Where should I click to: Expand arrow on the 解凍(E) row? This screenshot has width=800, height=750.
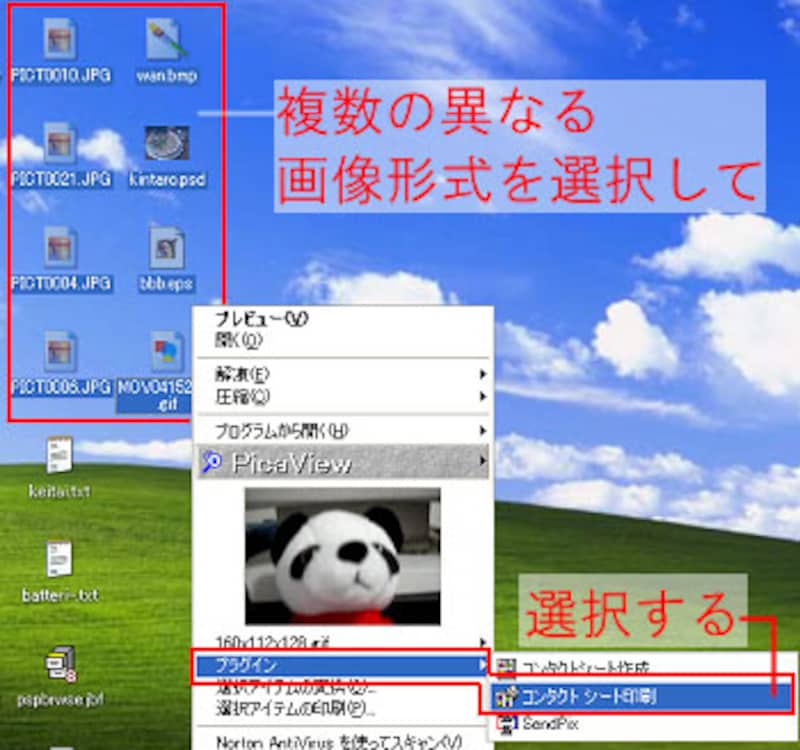[482, 374]
